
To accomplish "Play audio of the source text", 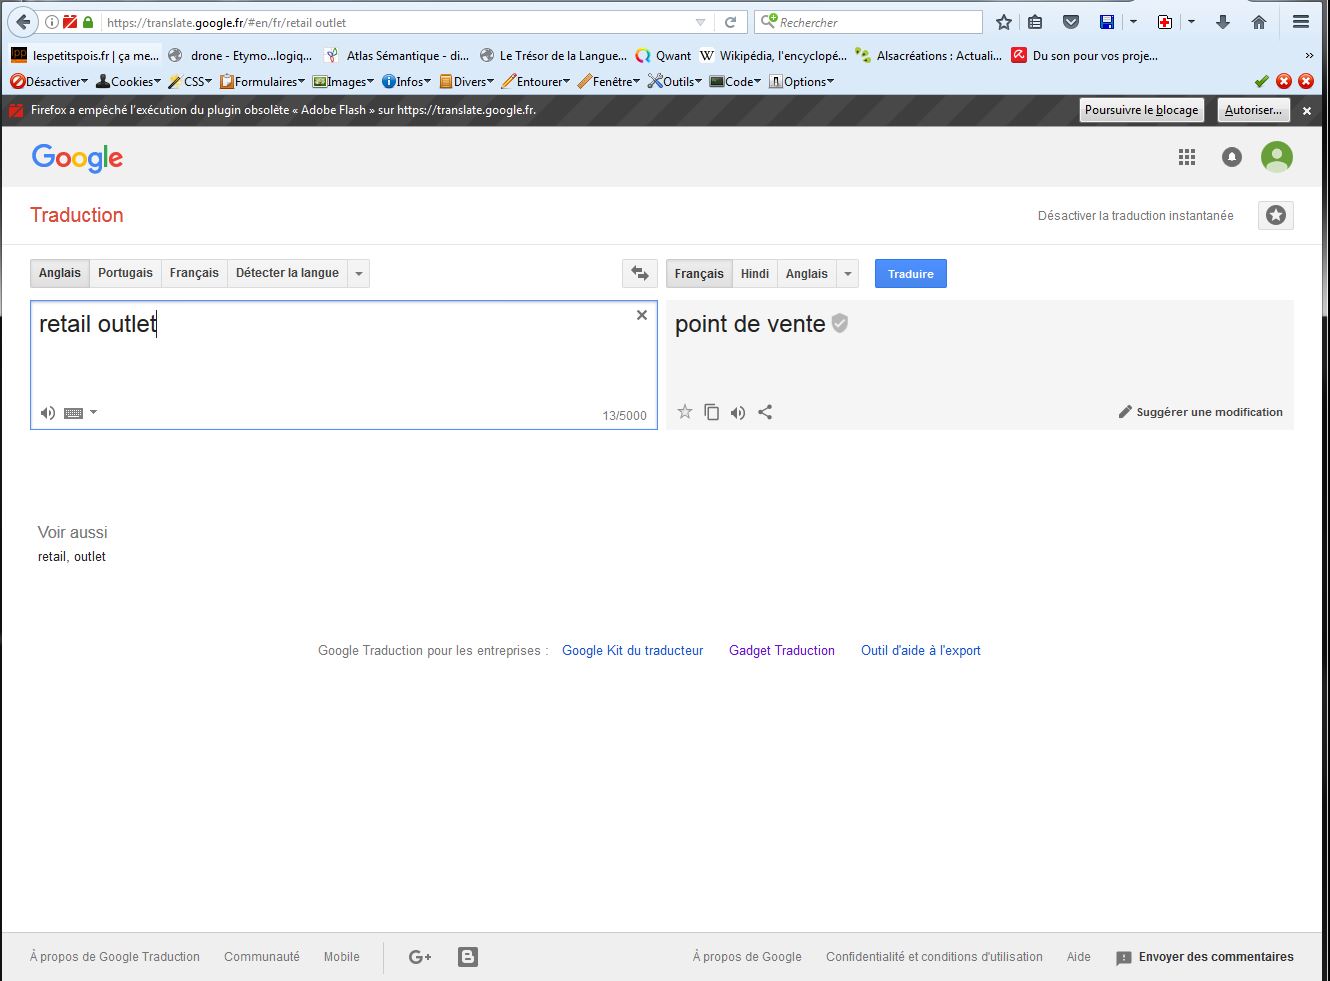I will click(x=47, y=413).
